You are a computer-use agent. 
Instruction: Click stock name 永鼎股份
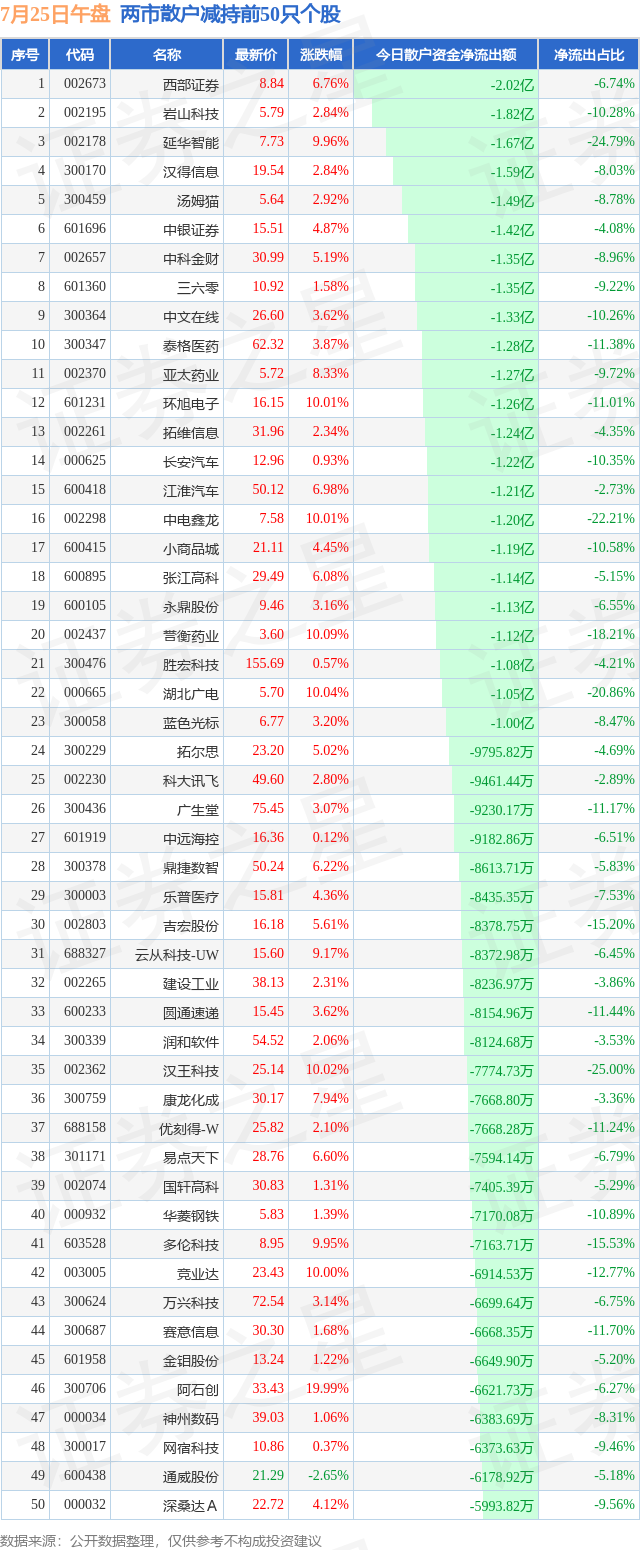[191, 606]
